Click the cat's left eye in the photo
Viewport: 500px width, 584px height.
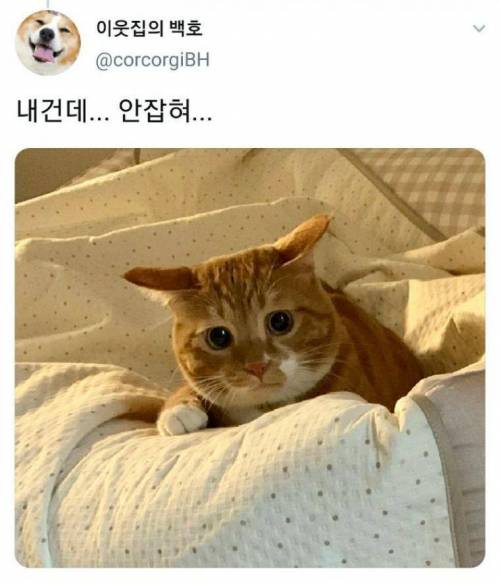click(x=219, y=337)
